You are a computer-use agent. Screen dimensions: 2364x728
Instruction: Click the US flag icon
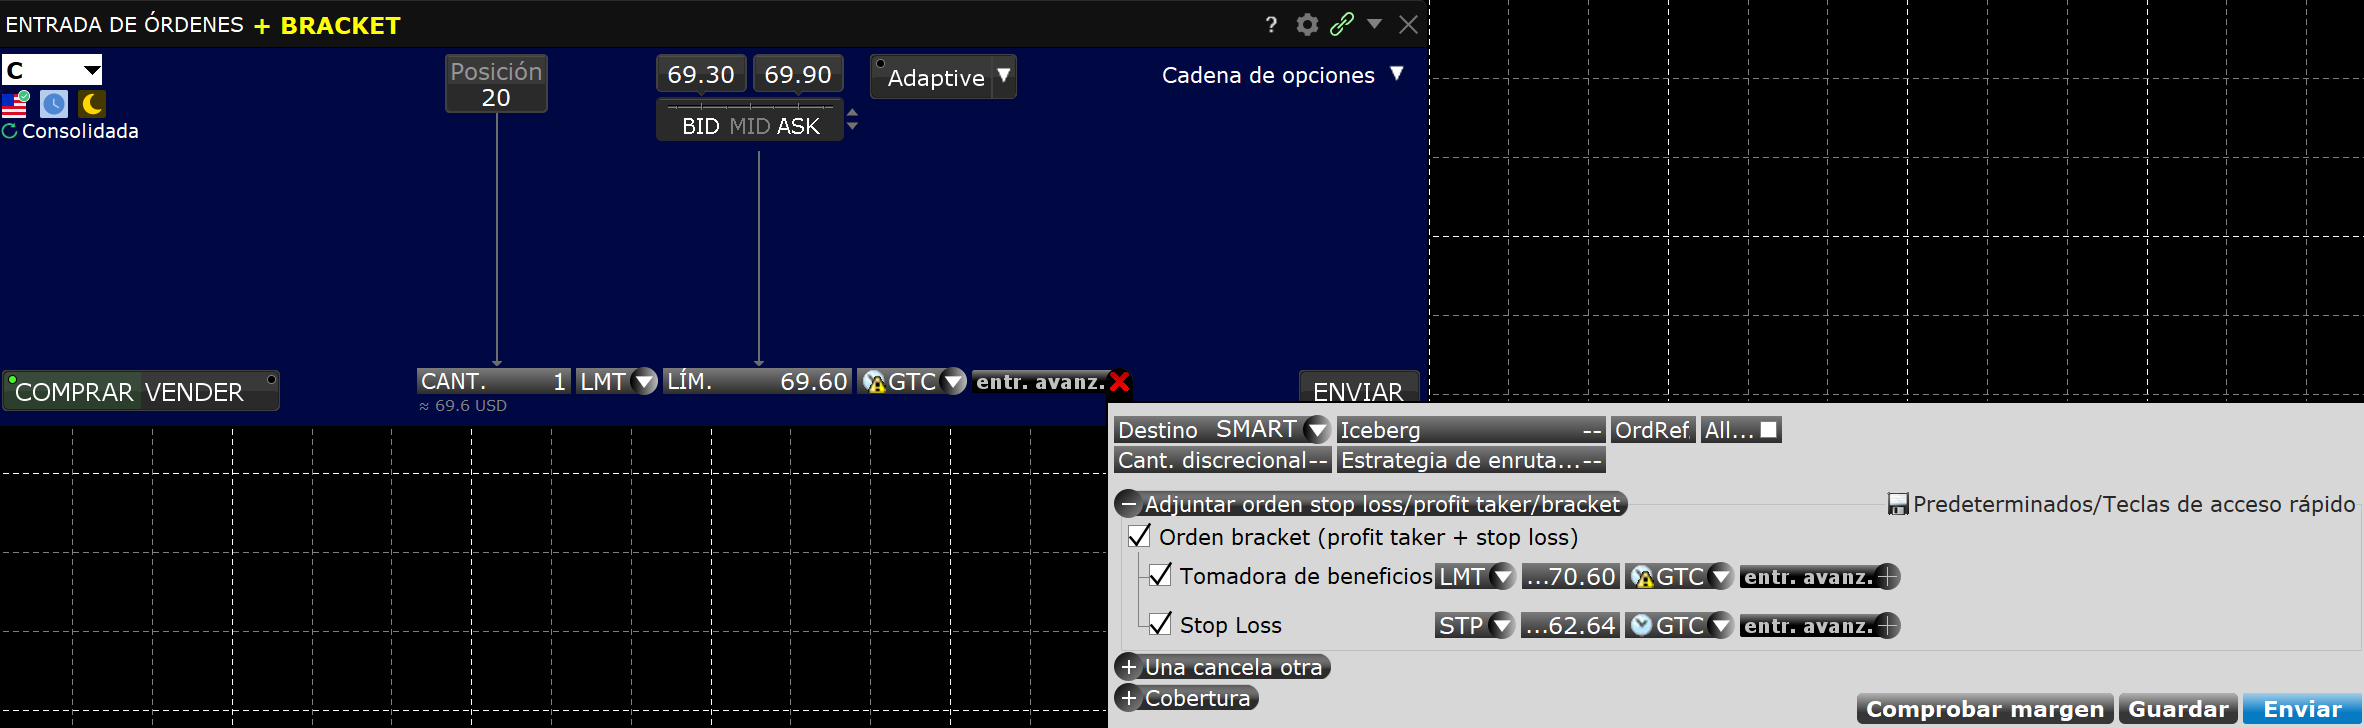(15, 104)
